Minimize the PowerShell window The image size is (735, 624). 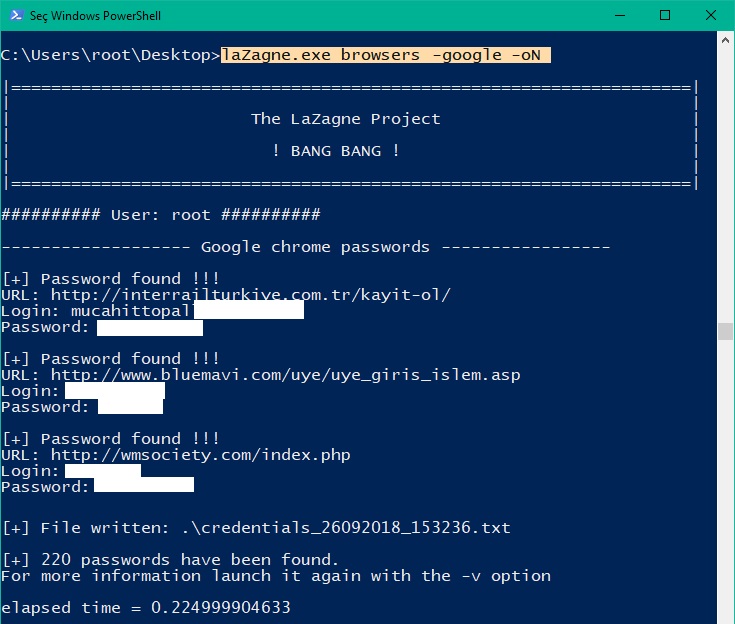coord(619,16)
